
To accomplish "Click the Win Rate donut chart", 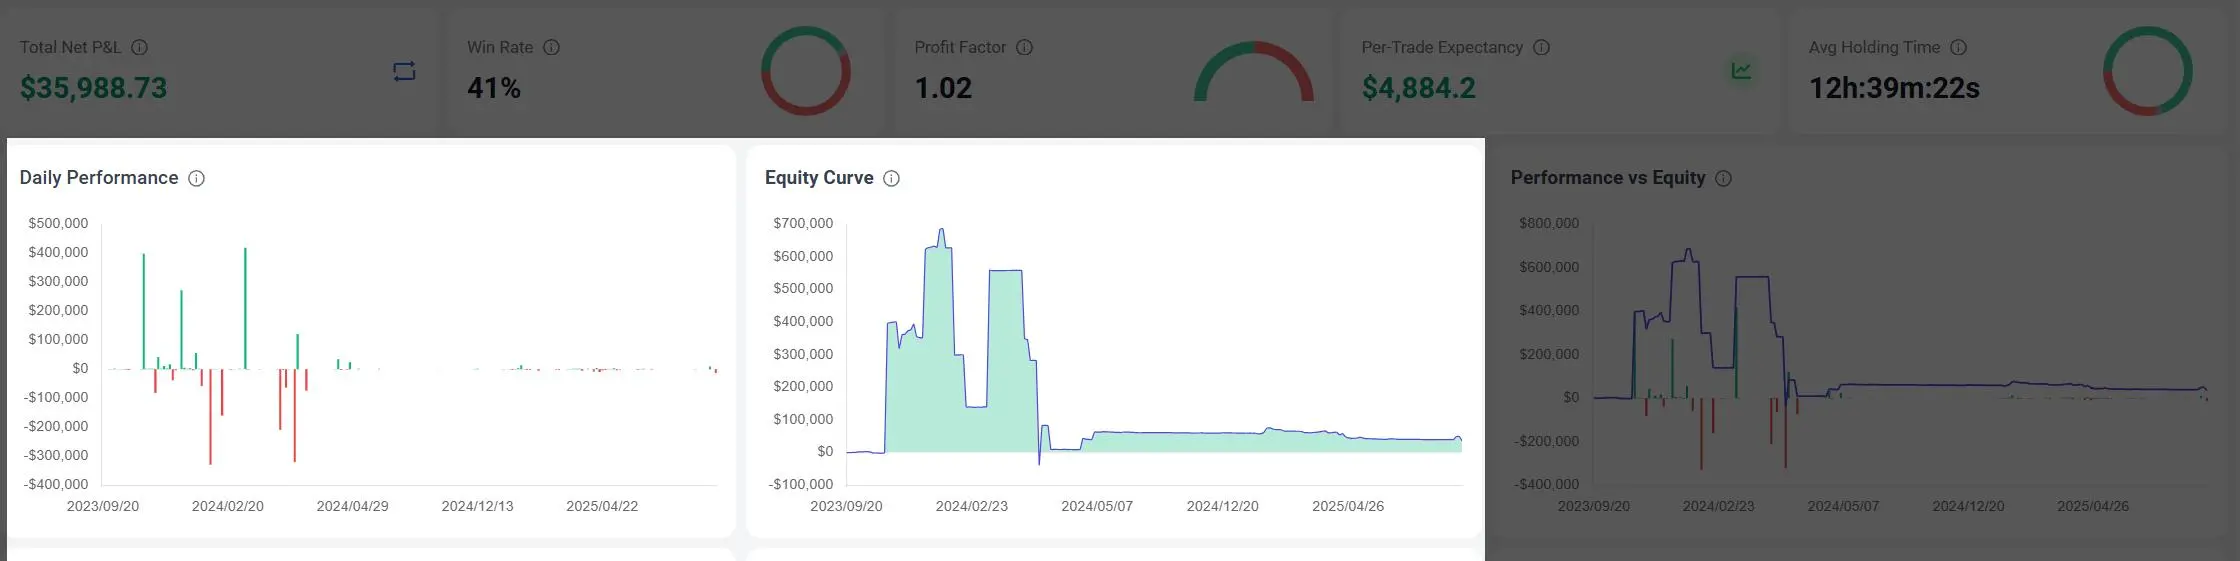I will pos(806,70).
